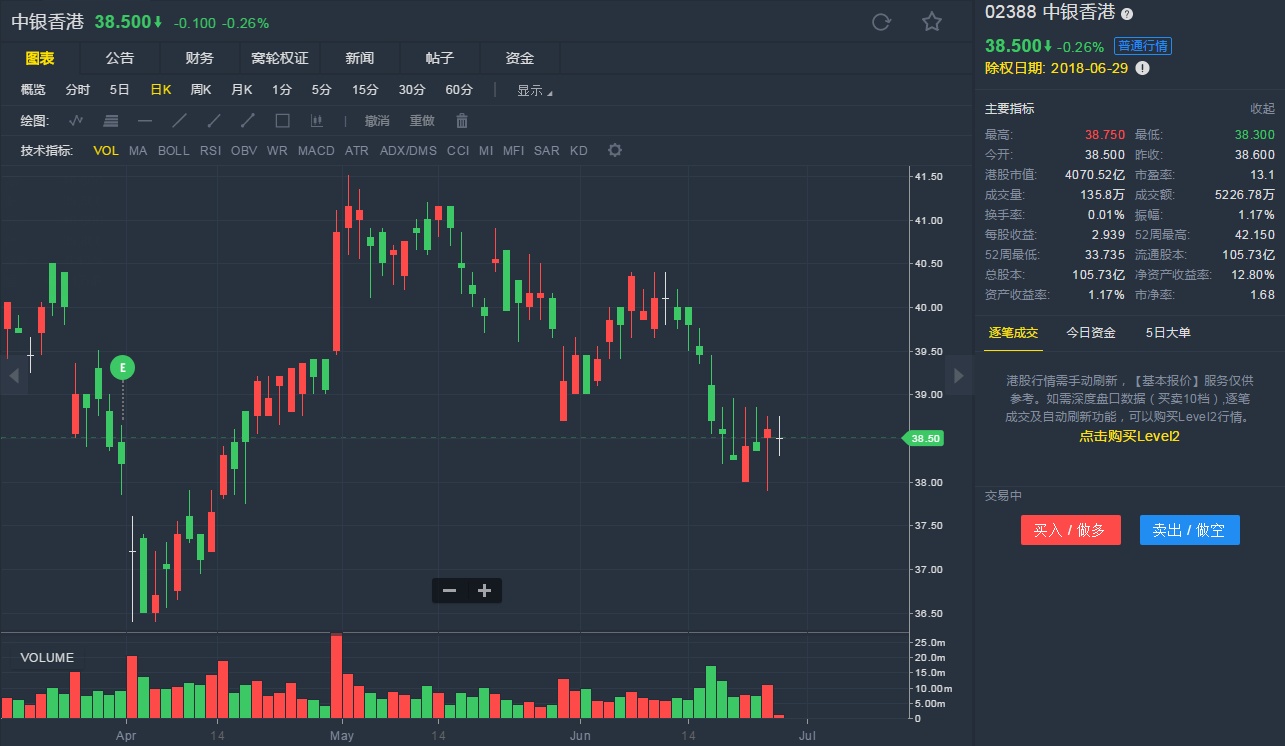This screenshot has width=1285, height=746.
Task: Collapse main indicators with 收起
Action: pyautogui.click(x=1262, y=108)
